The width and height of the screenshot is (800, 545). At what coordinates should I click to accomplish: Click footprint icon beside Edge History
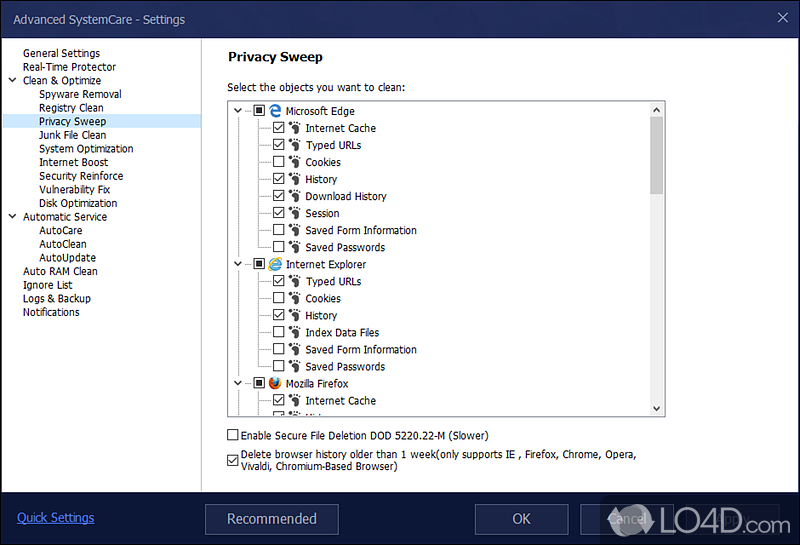pyautogui.click(x=295, y=179)
